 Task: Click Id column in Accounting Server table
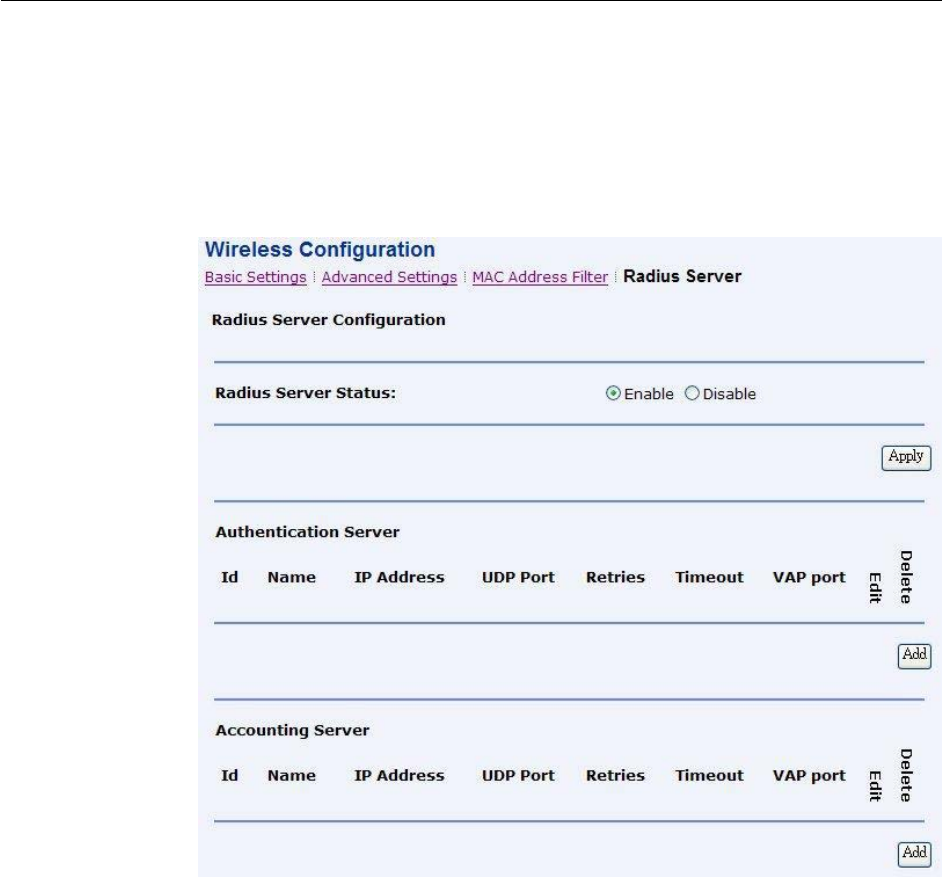pyautogui.click(x=229, y=775)
